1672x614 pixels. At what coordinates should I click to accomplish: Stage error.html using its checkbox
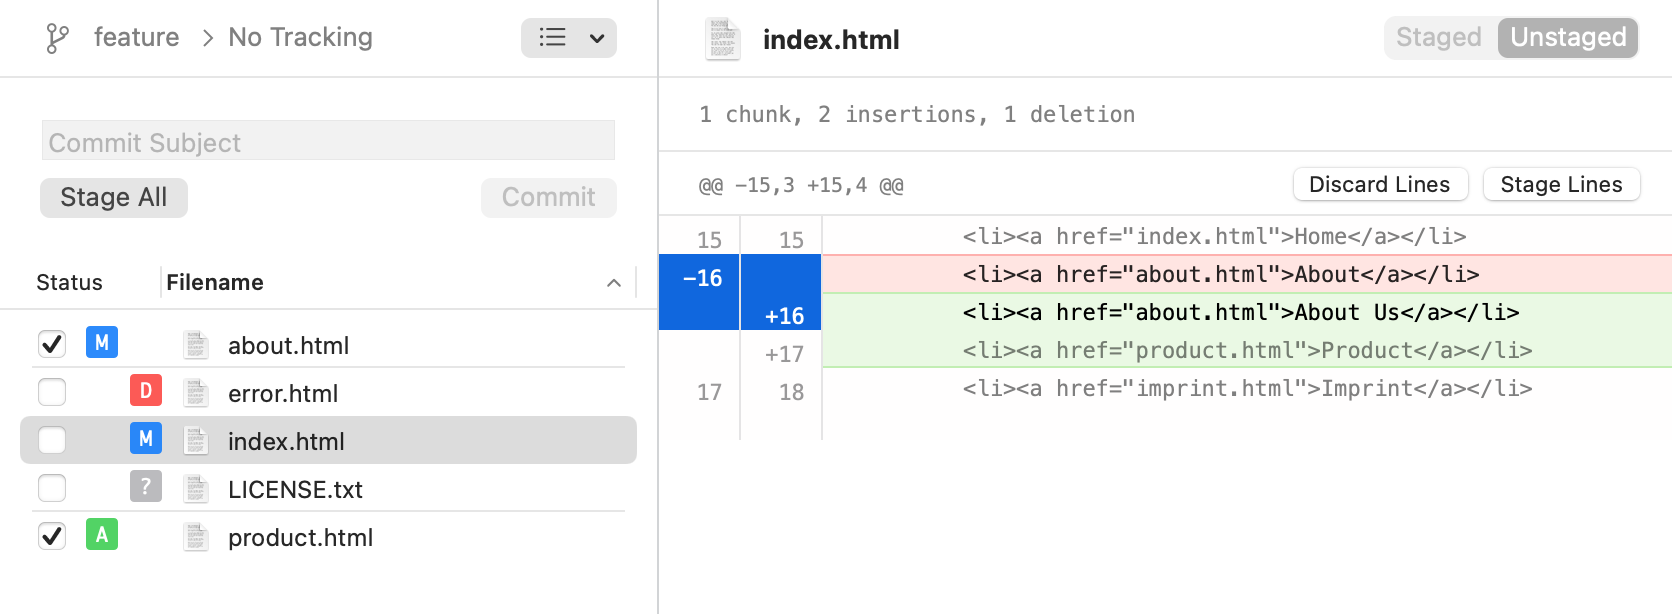click(x=52, y=392)
